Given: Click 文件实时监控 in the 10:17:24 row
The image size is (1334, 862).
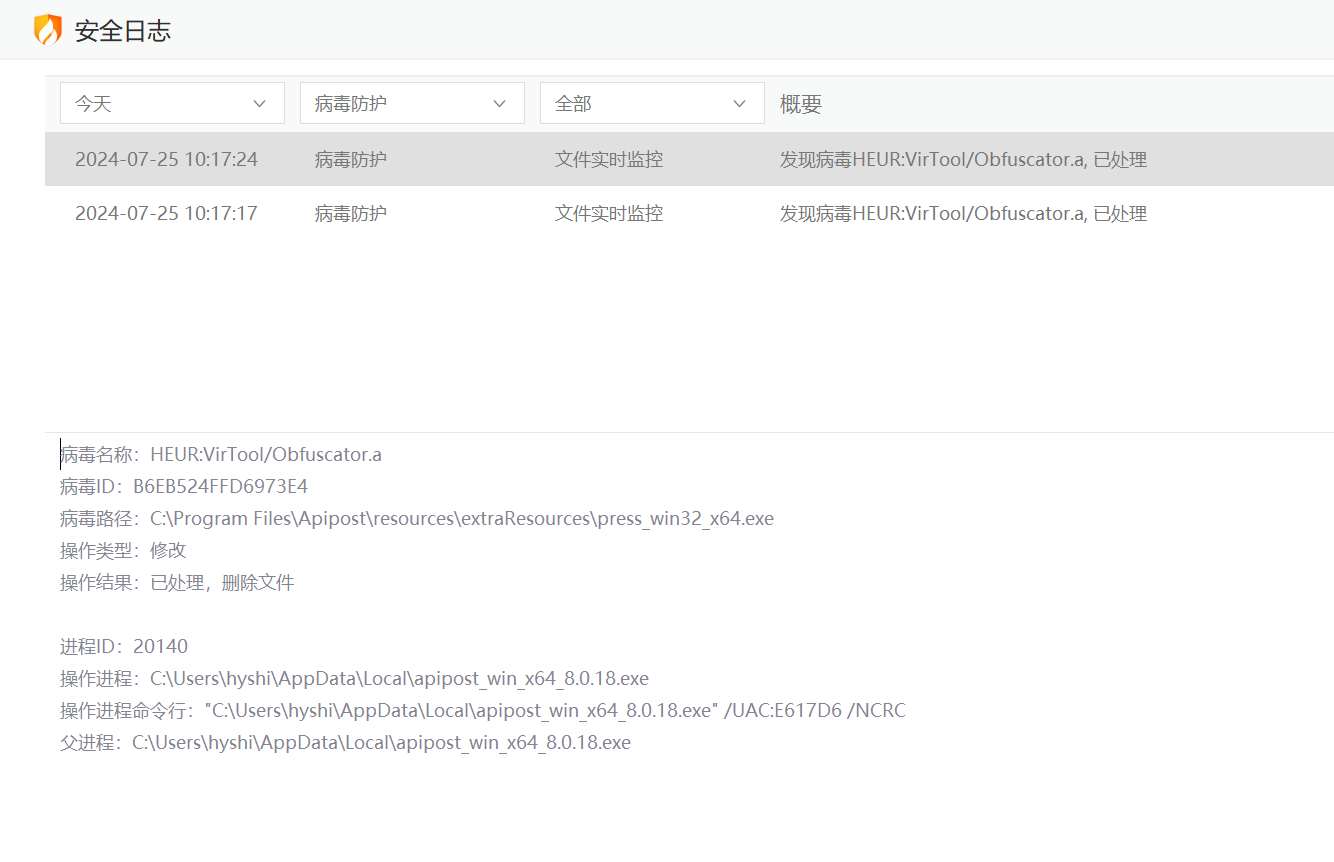Looking at the screenshot, I should pyautogui.click(x=609, y=159).
